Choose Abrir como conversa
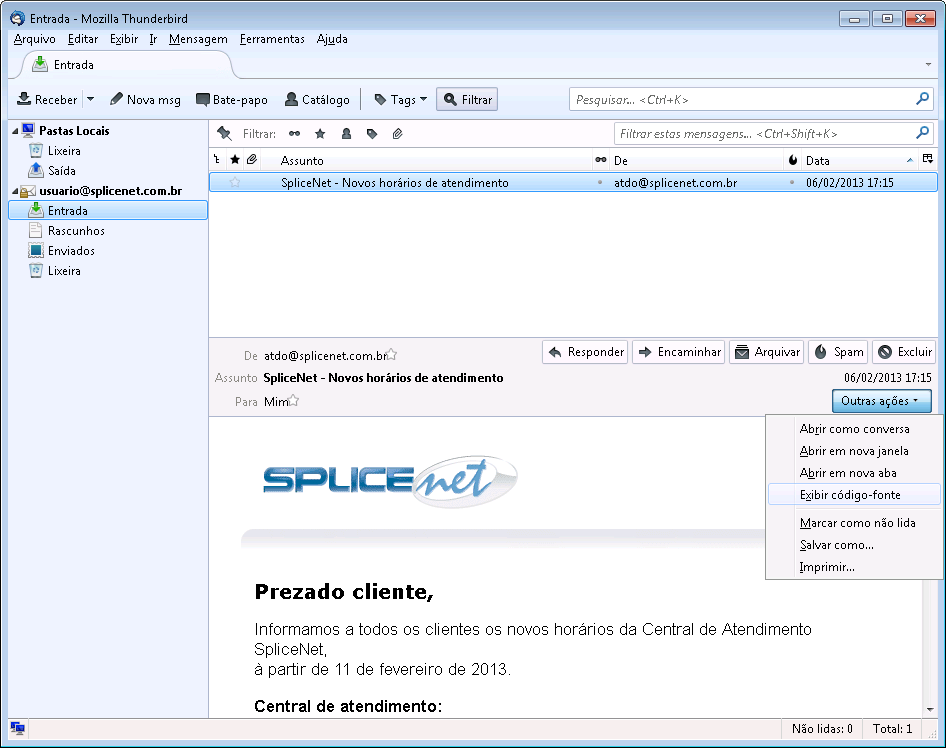The image size is (946, 748). pyautogui.click(x=854, y=429)
